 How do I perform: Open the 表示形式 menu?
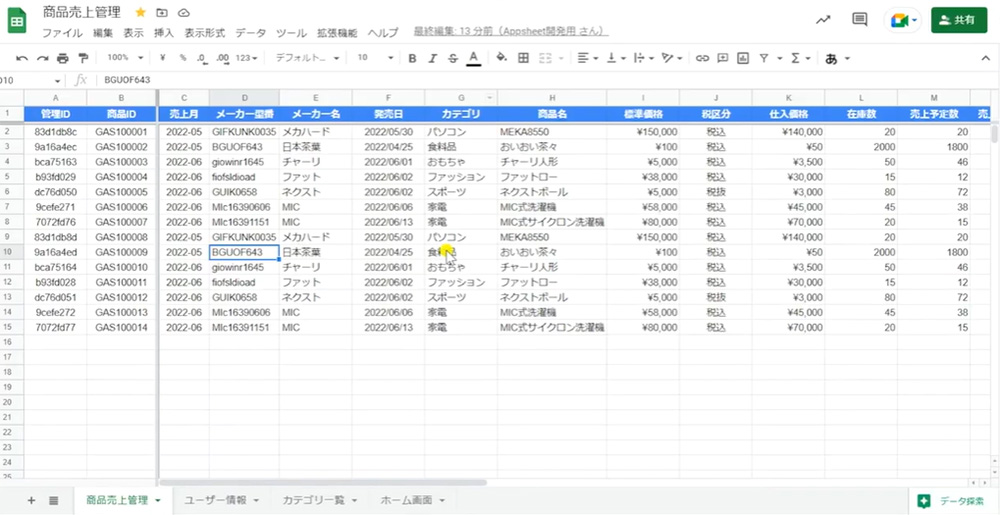tap(205, 33)
